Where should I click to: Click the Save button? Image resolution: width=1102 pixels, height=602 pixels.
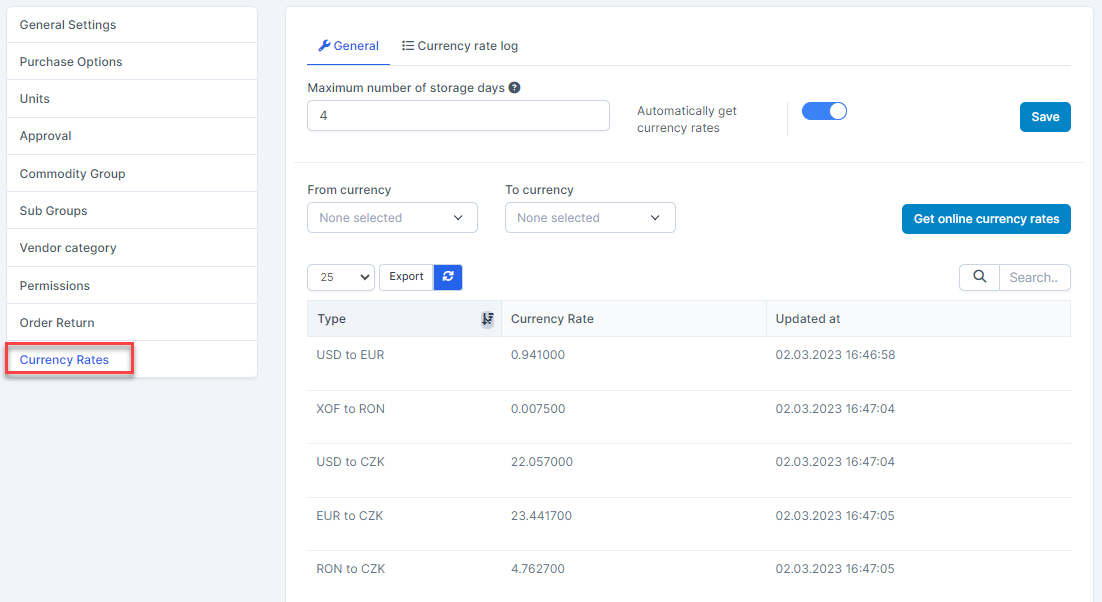pos(1045,117)
